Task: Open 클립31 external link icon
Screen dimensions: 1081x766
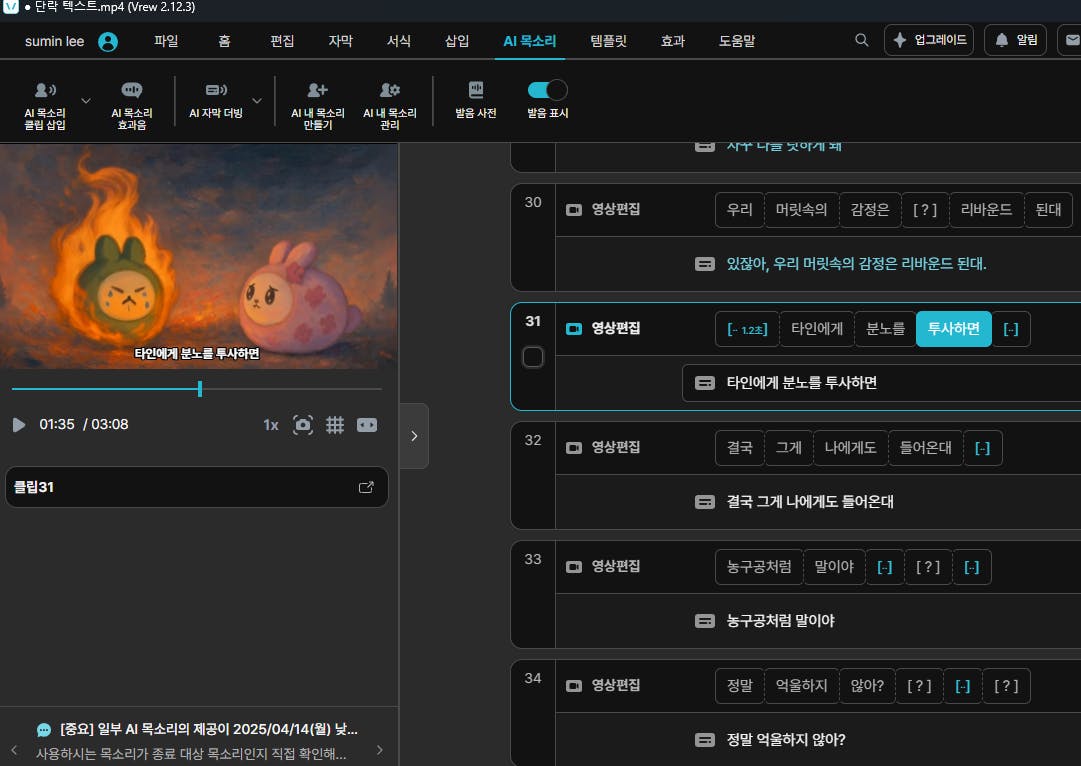Action: tap(366, 487)
